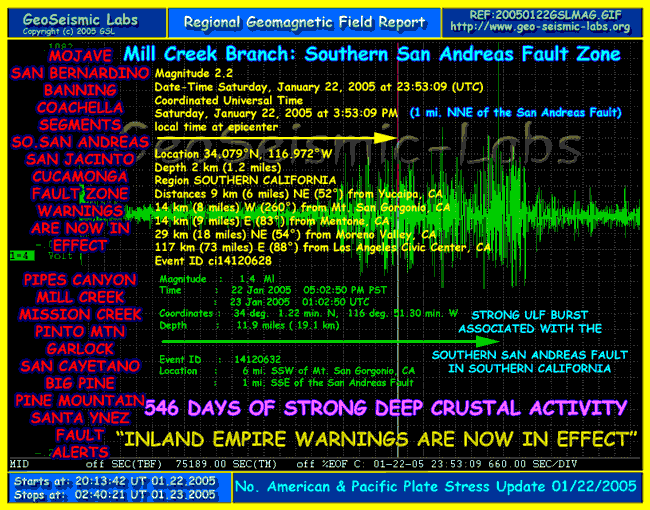Screen dimensions: 650x510
Task: Click the Region SOUTHERN CALIFORNIA line
Action: [245, 181]
